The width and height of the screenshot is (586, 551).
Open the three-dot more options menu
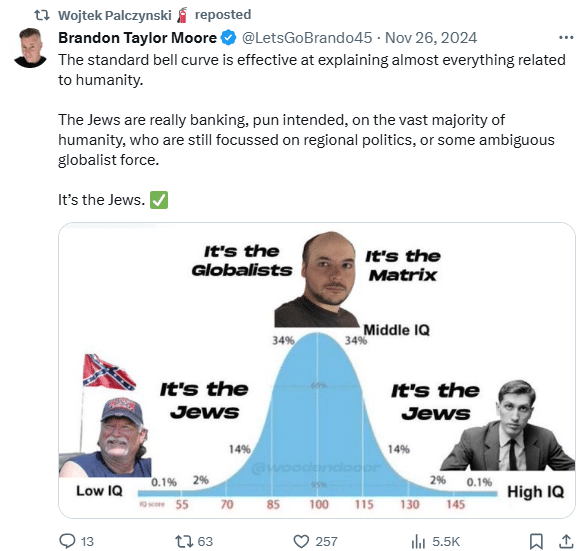click(x=566, y=37)
